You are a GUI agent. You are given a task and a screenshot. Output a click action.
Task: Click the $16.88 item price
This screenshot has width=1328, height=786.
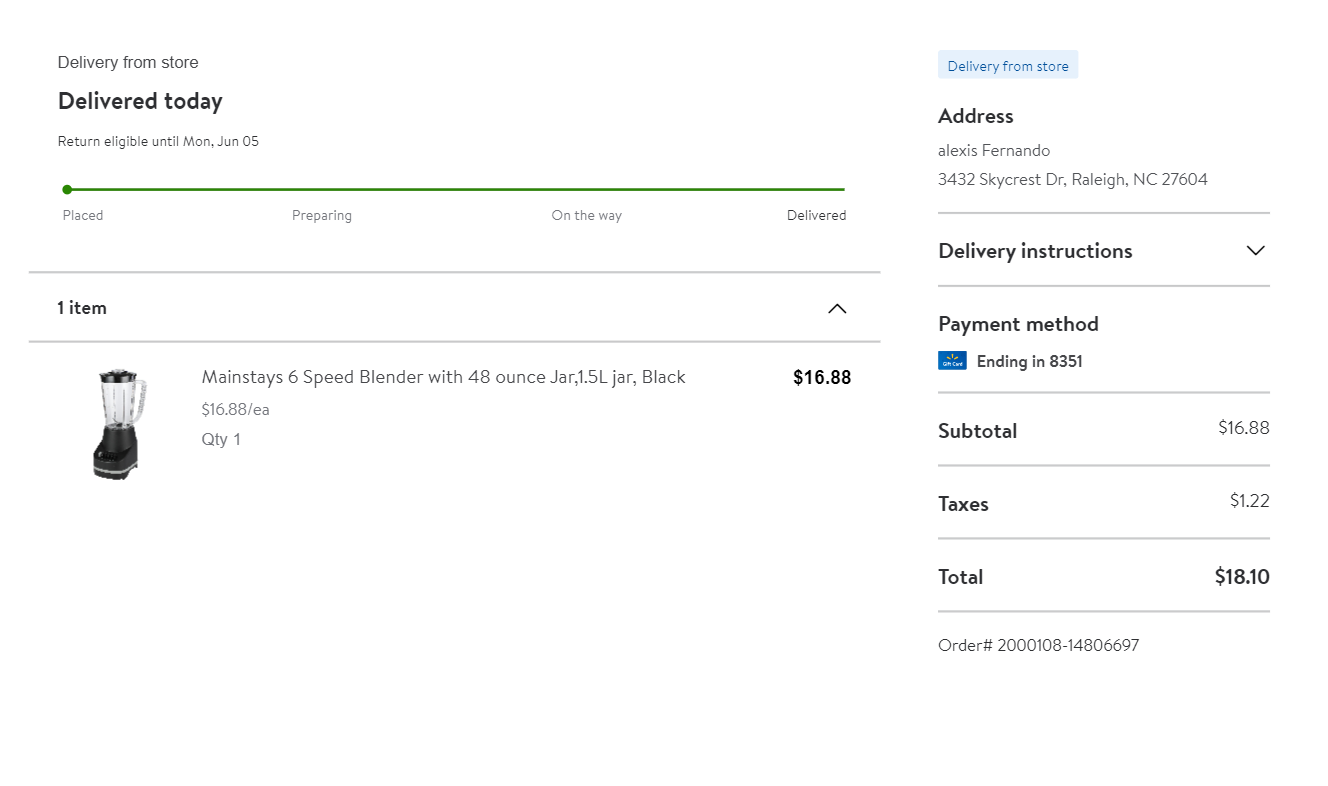click(821, 377)
